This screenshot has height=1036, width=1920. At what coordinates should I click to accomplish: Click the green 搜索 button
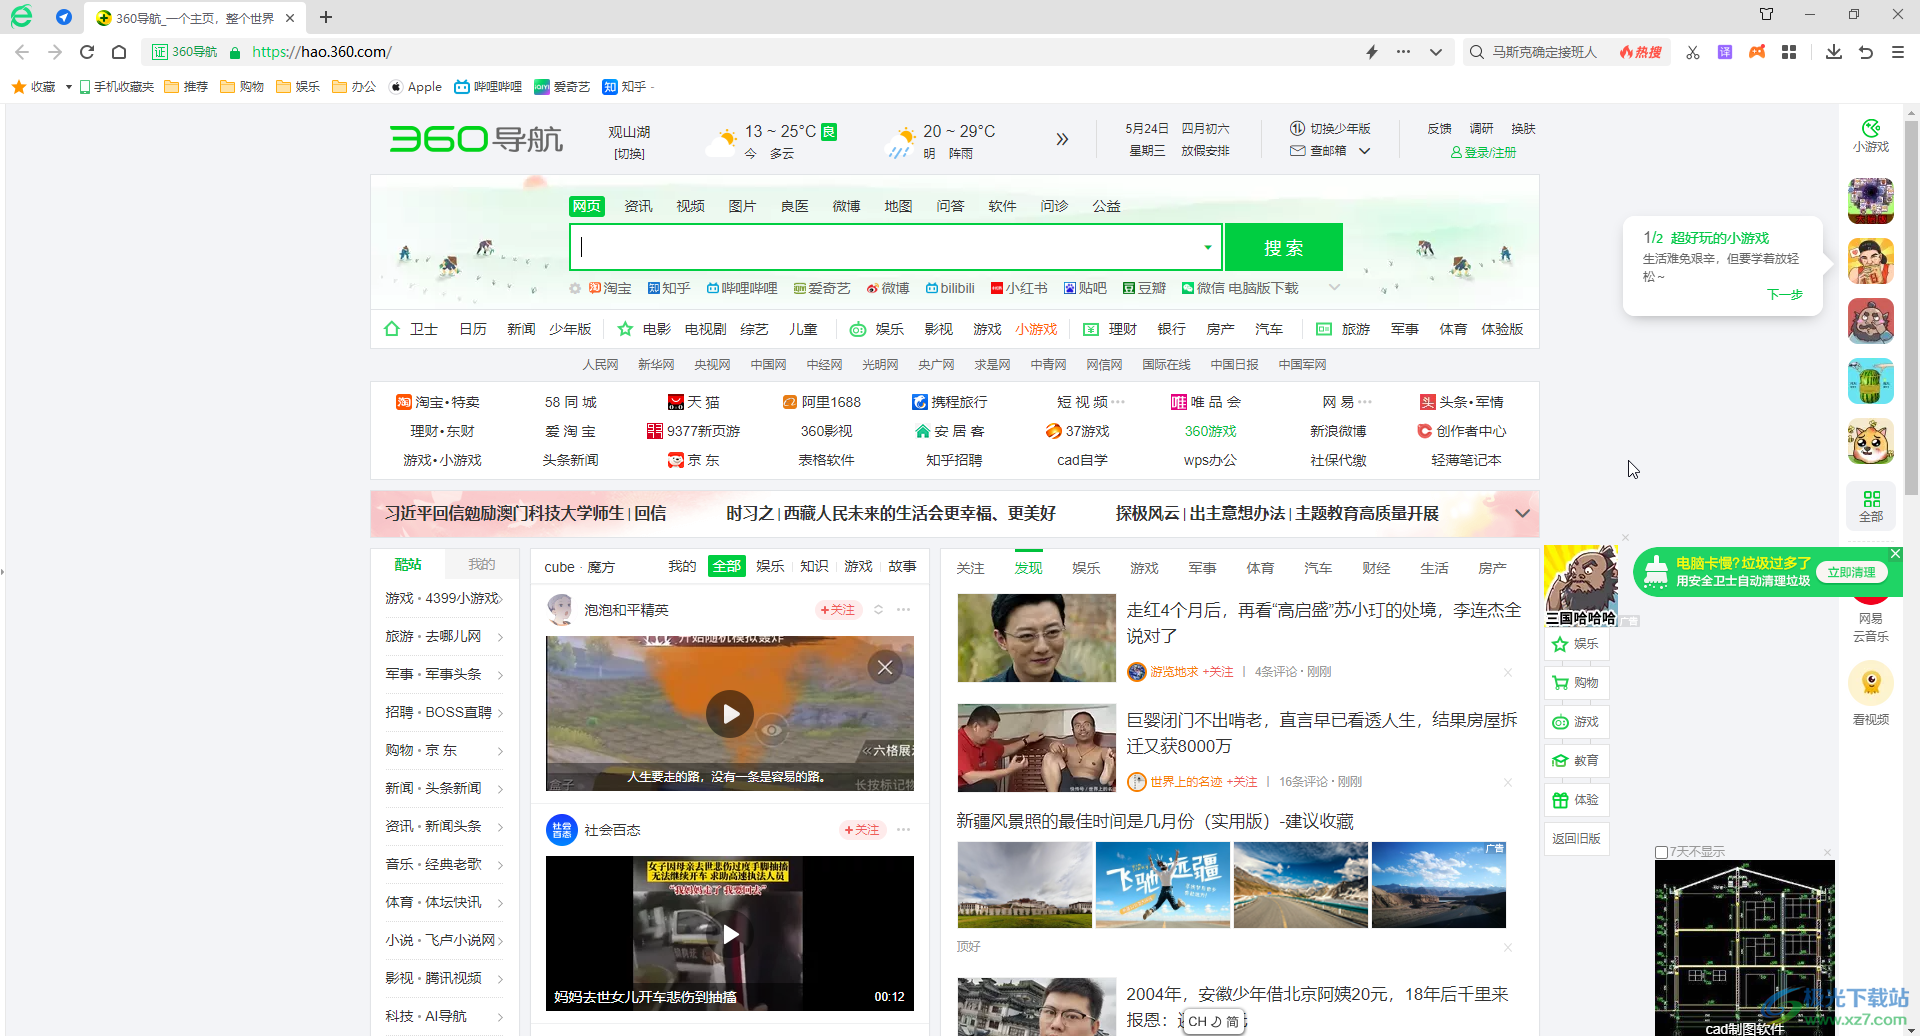[x=1284, y=247]
